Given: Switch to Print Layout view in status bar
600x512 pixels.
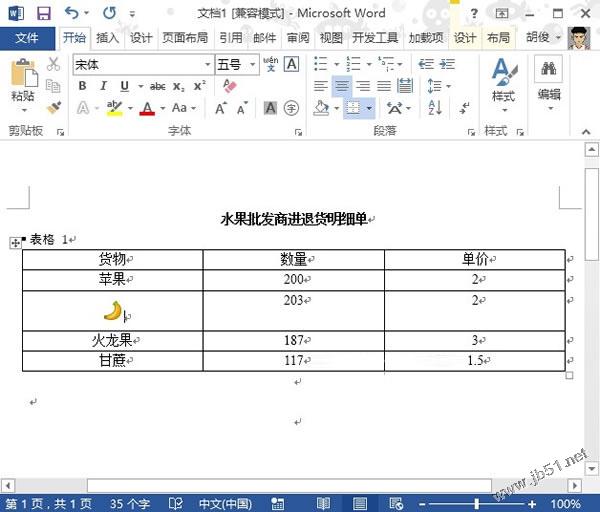Looking at the screenshot, I should tap(360, 504).
